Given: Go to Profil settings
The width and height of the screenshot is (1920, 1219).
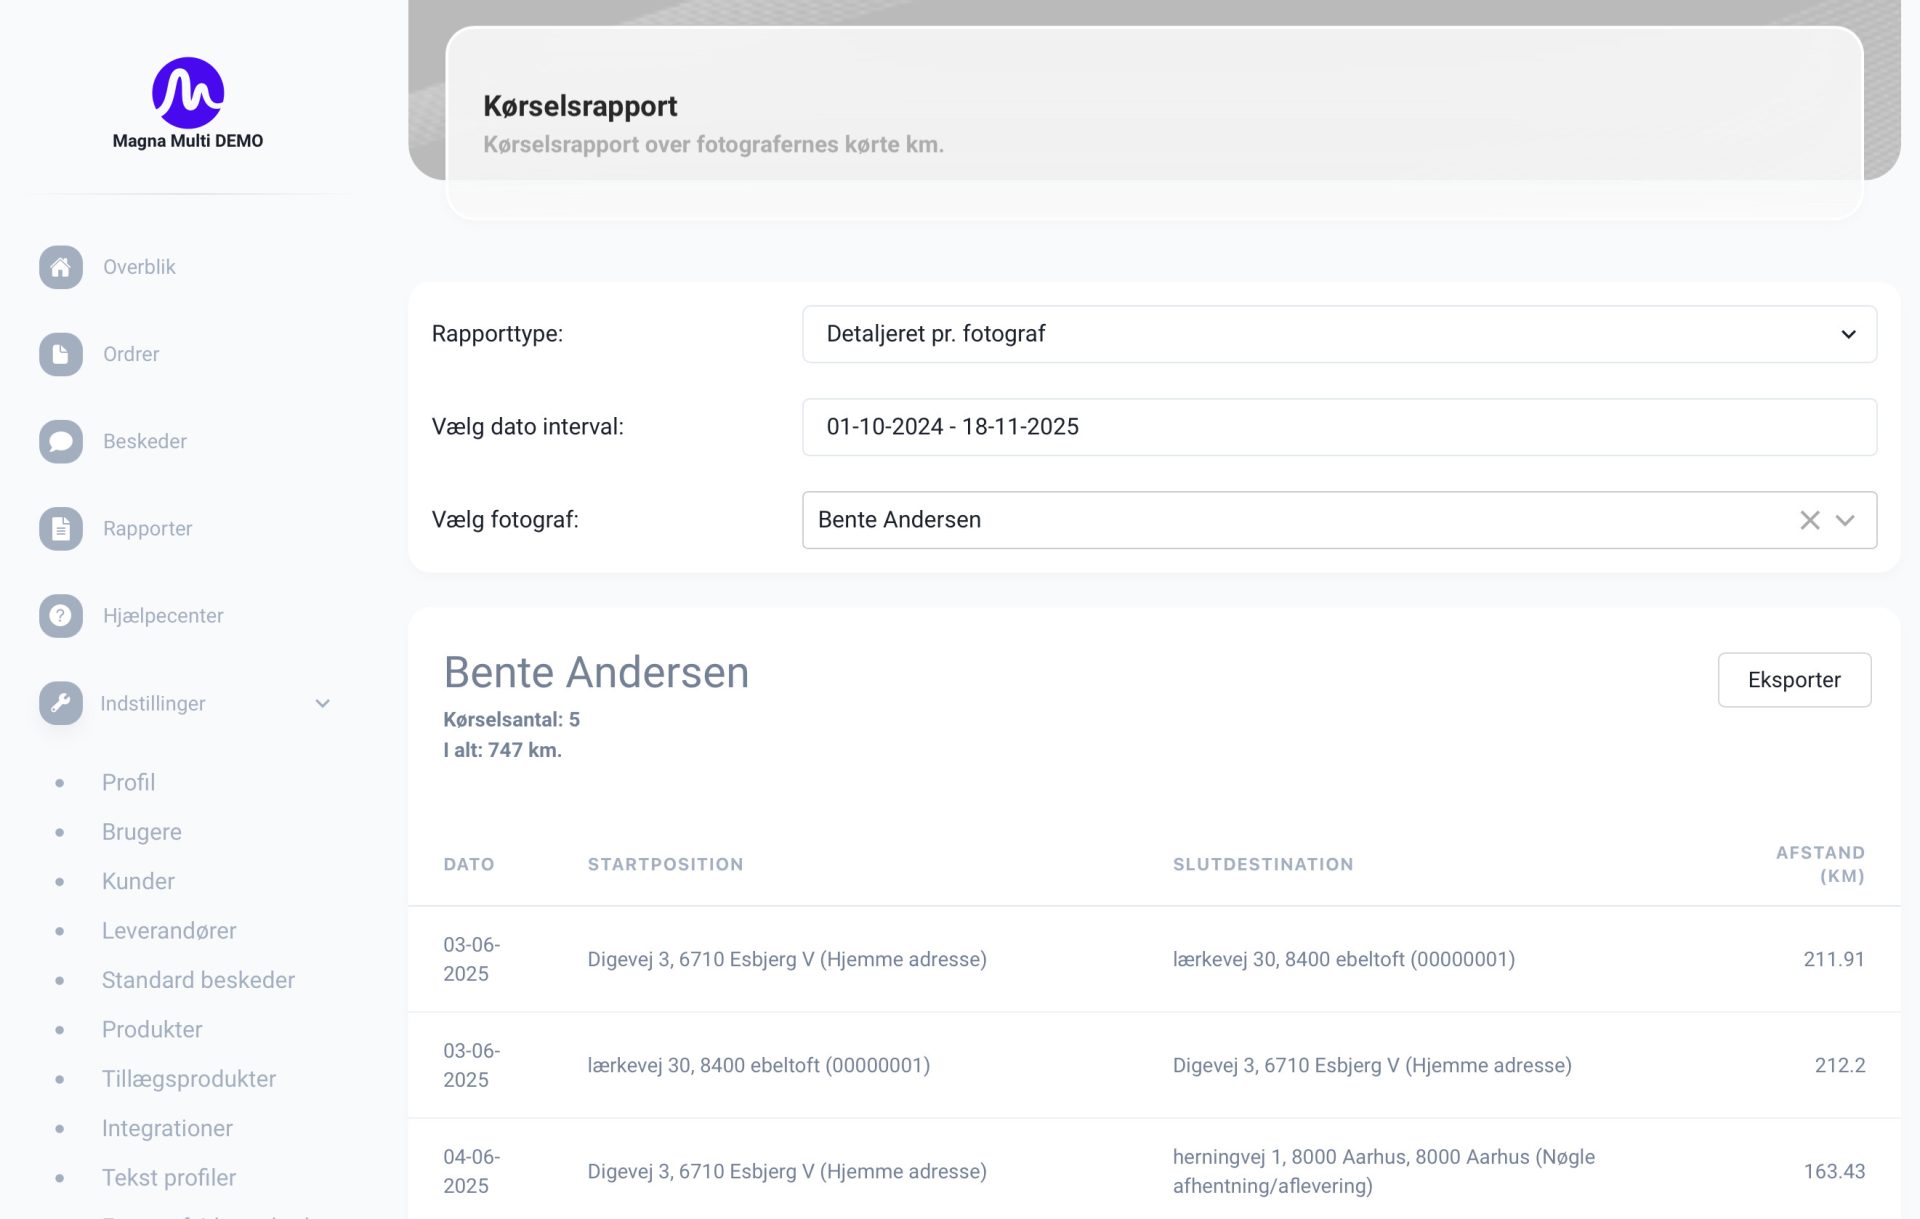Looking at the screenshot, I should [x=128, y=782].
